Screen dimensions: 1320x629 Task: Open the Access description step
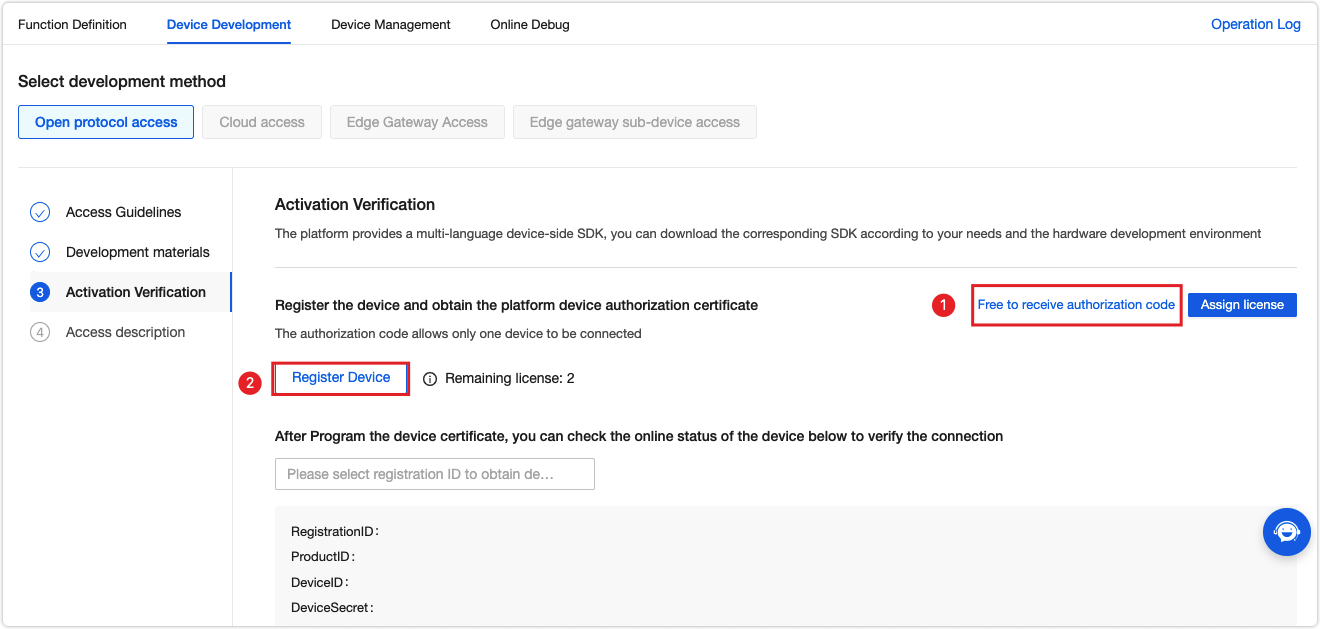pos(125,332)
